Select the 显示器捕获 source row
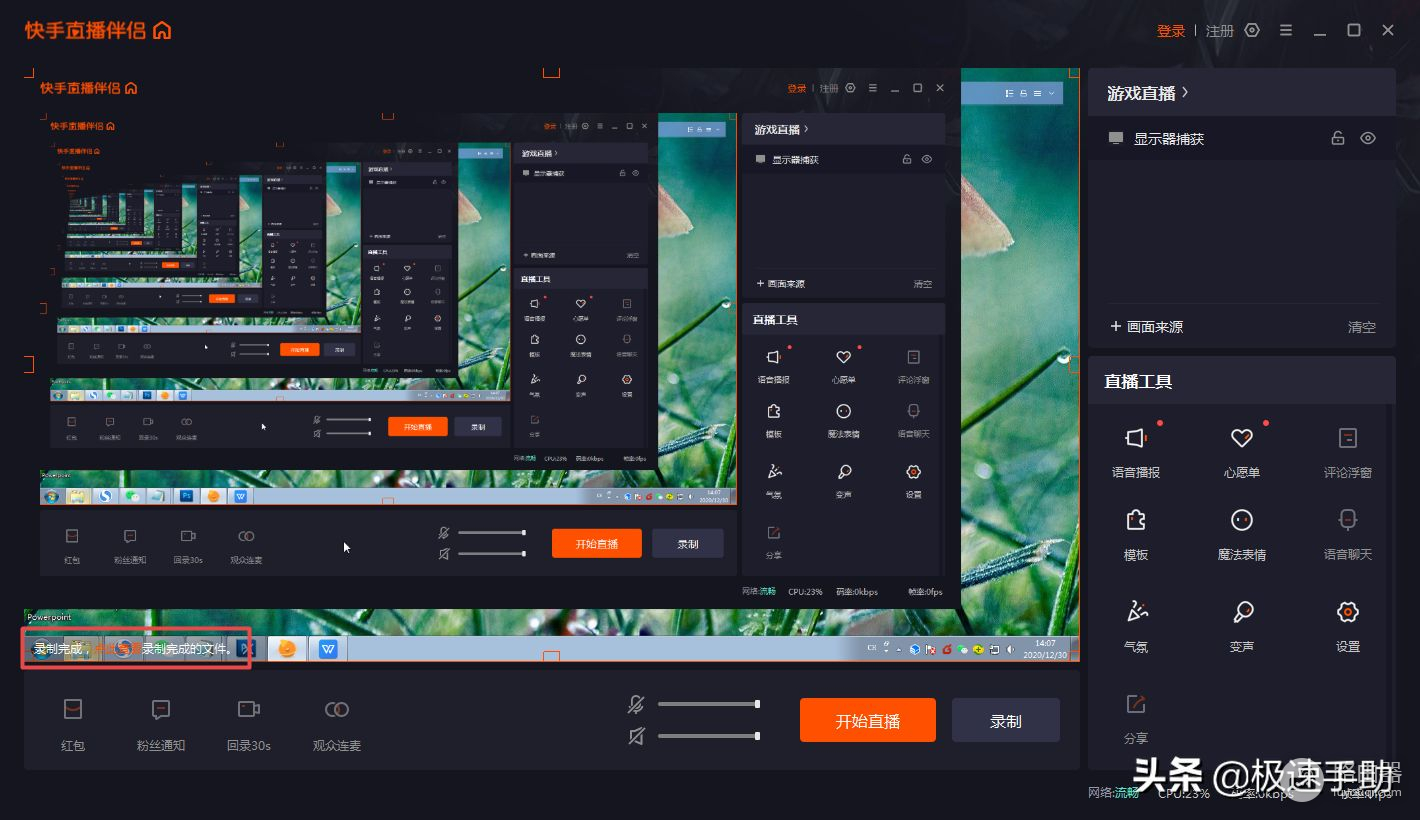The width and height of the screenshot is (1420, 820). point(1242,138)
